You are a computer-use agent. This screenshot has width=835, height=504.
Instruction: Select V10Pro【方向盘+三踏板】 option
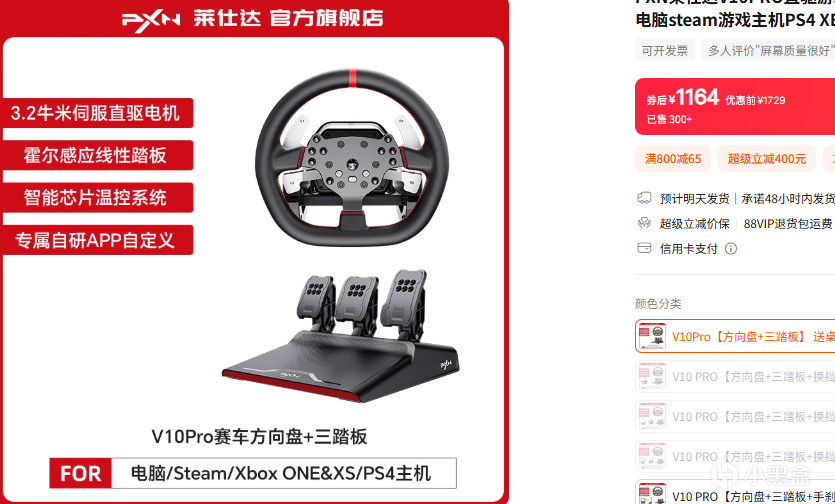[x=735, y=336]
